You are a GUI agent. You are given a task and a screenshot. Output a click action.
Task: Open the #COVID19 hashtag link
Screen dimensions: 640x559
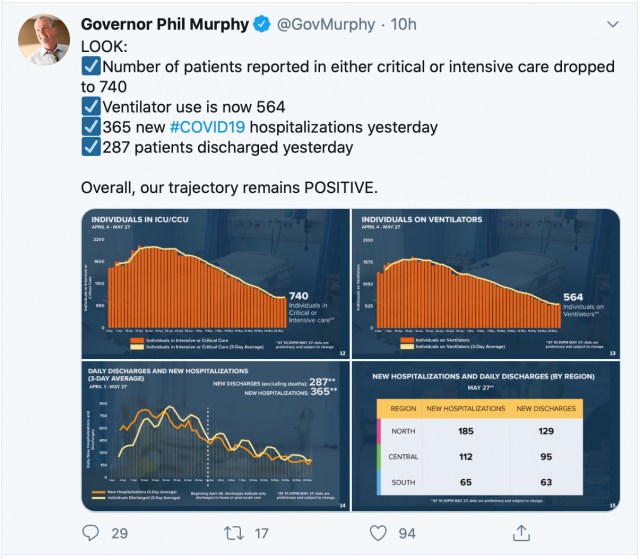click(x=206, y=127)
